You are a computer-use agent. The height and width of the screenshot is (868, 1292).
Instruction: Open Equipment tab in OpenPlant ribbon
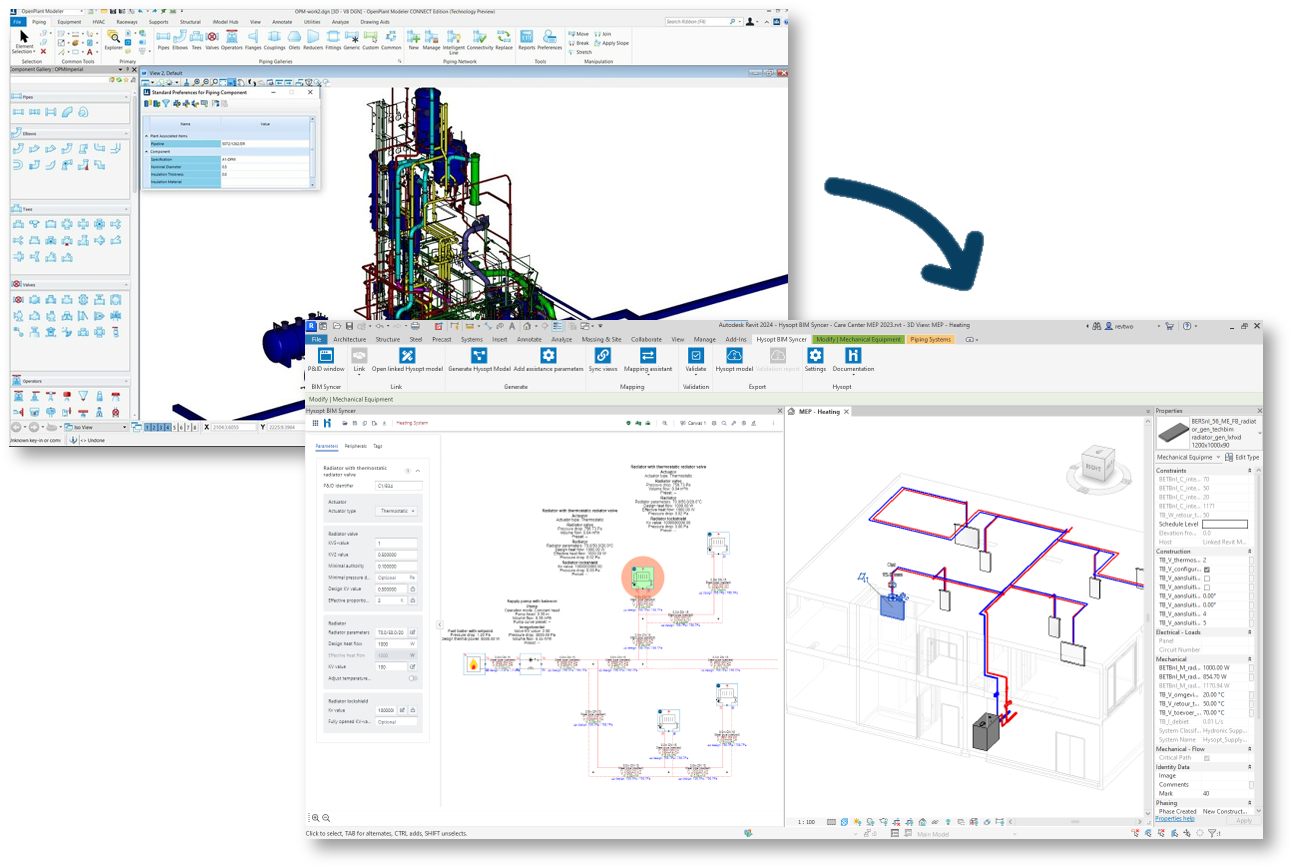[x=69, y=21]
